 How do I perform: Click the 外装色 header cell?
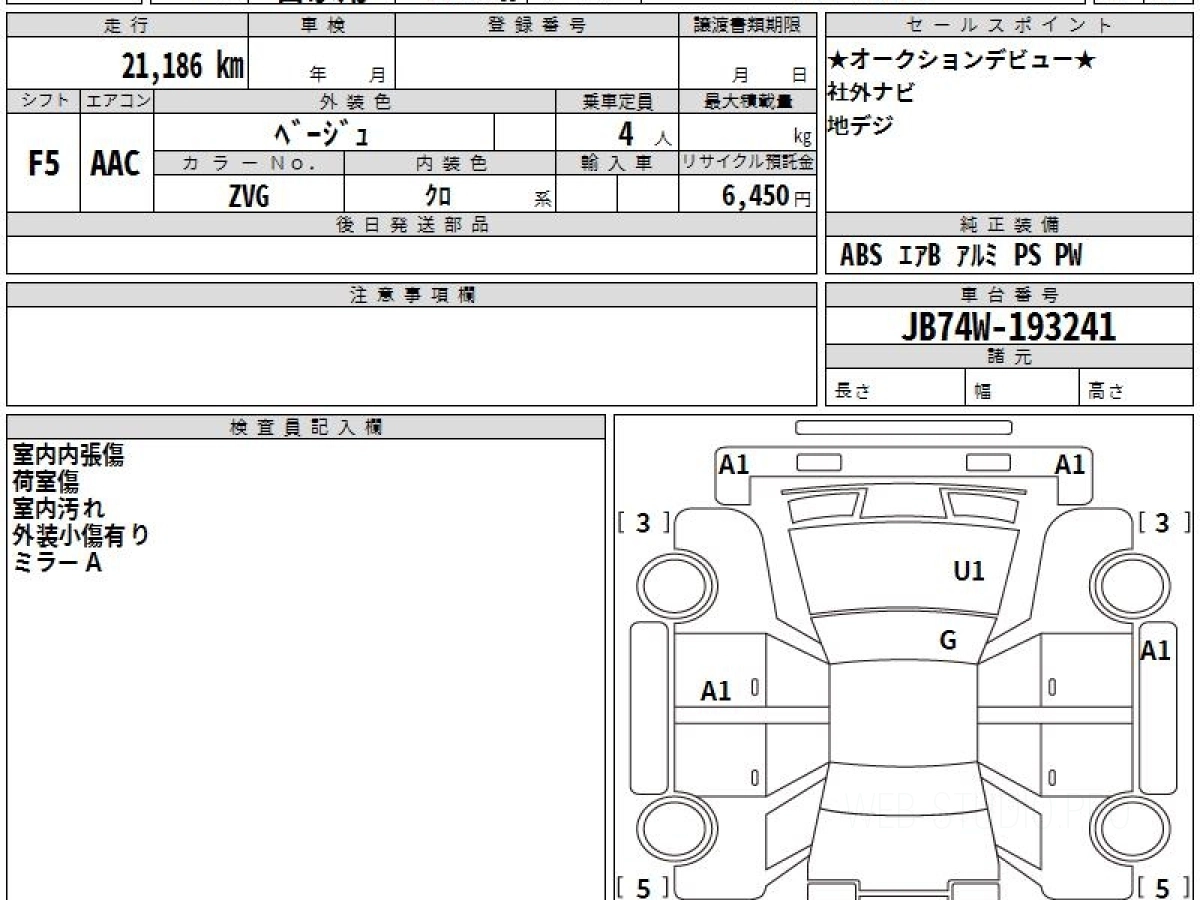[x=355, y=101]
